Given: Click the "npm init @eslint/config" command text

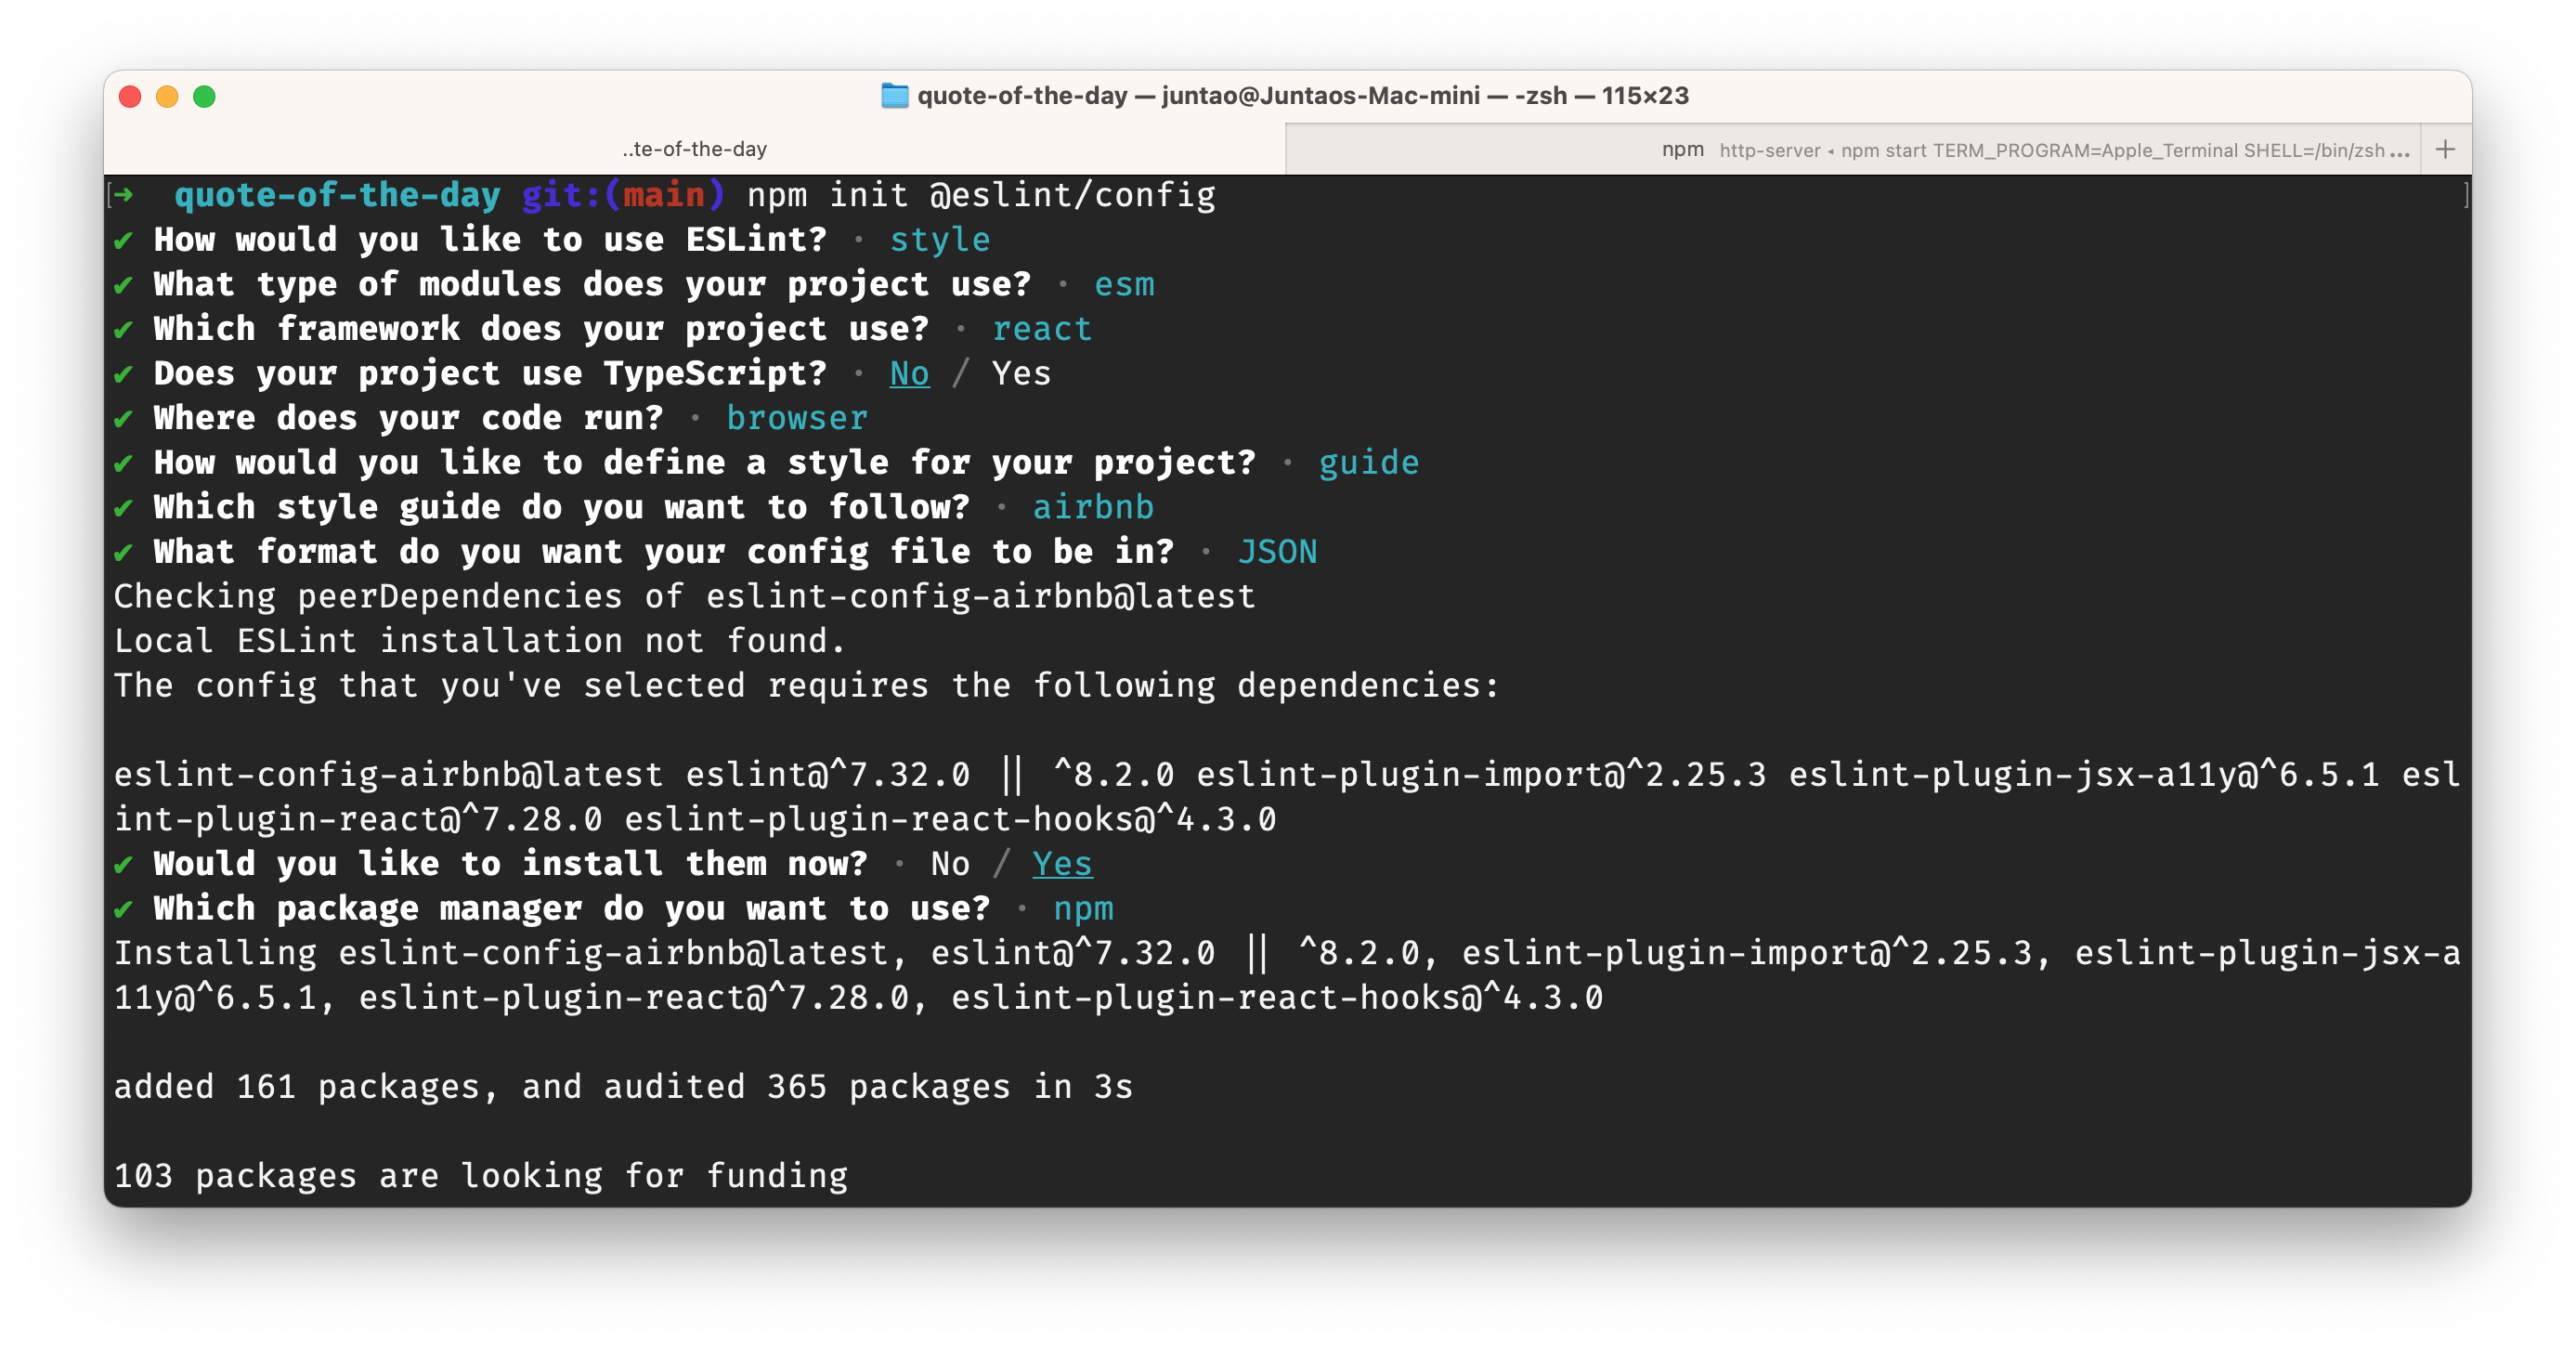Looking at the screenshot, I should click(982, 194).
